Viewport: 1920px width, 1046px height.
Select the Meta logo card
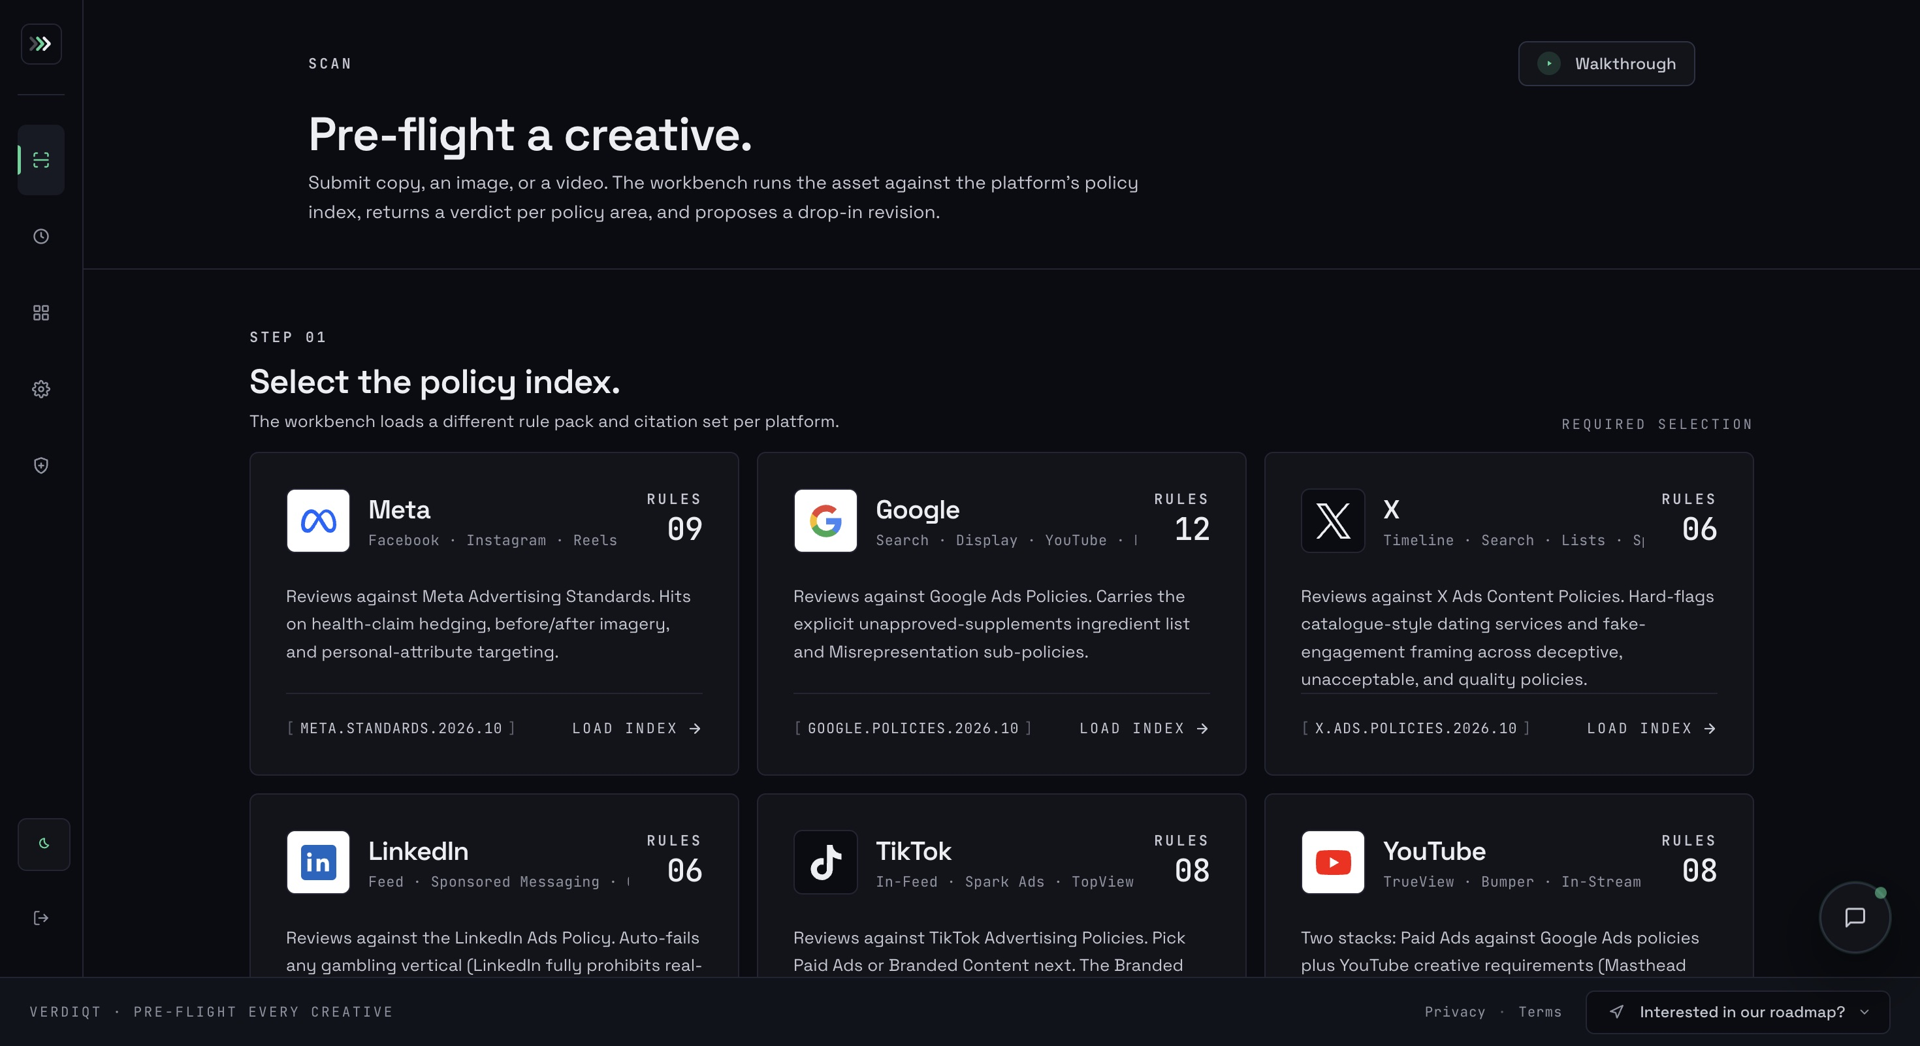click(x=318, y=521)
